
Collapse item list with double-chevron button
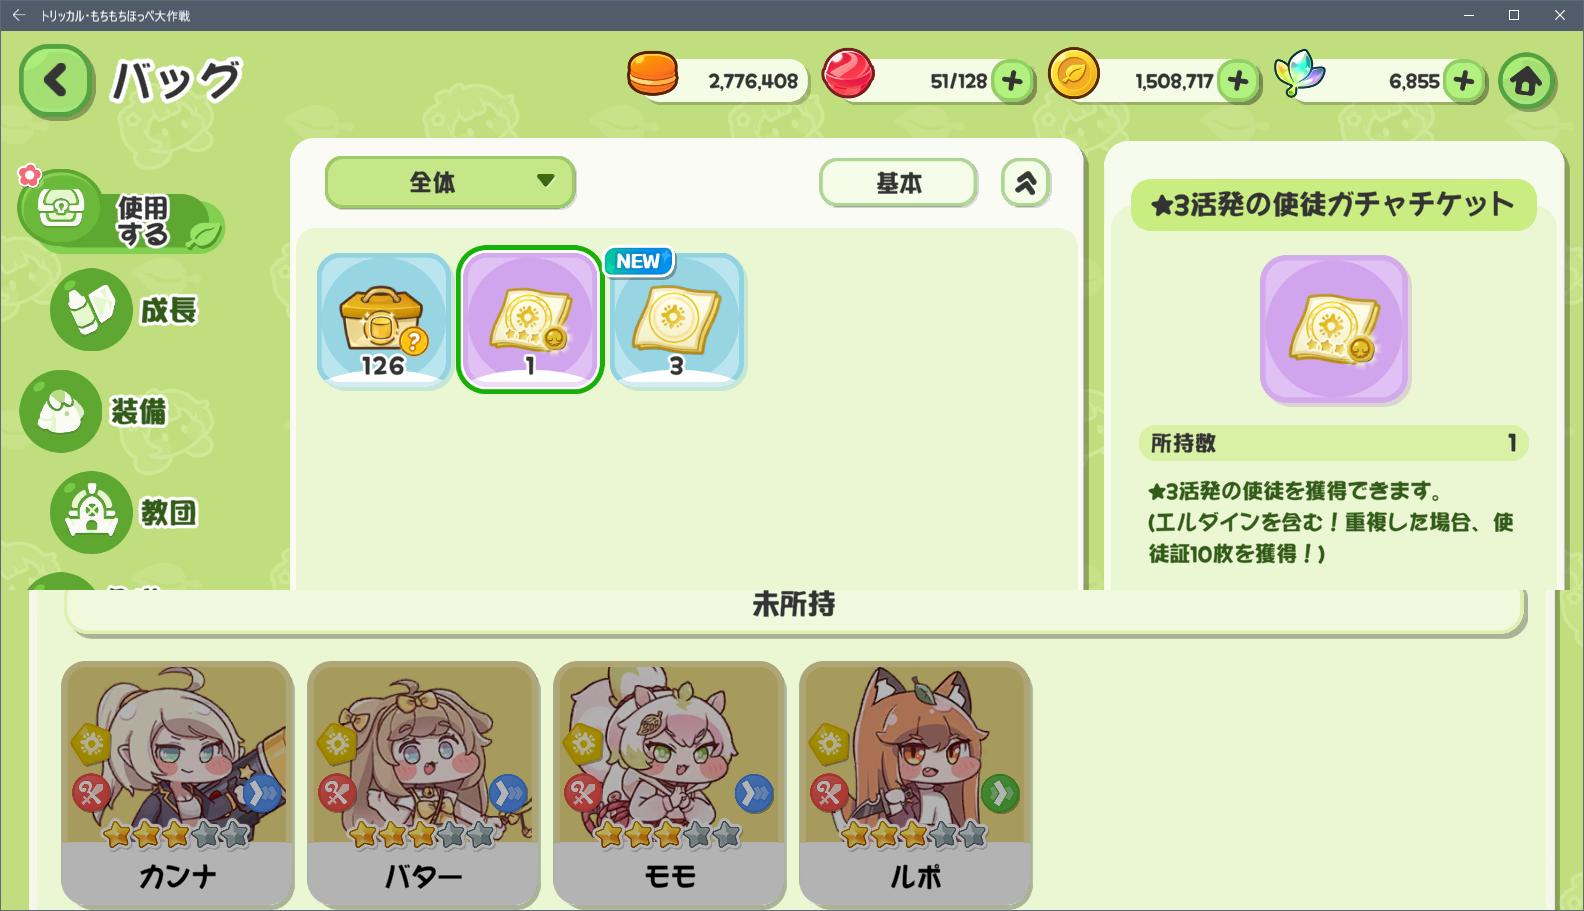click(1026, 183)
